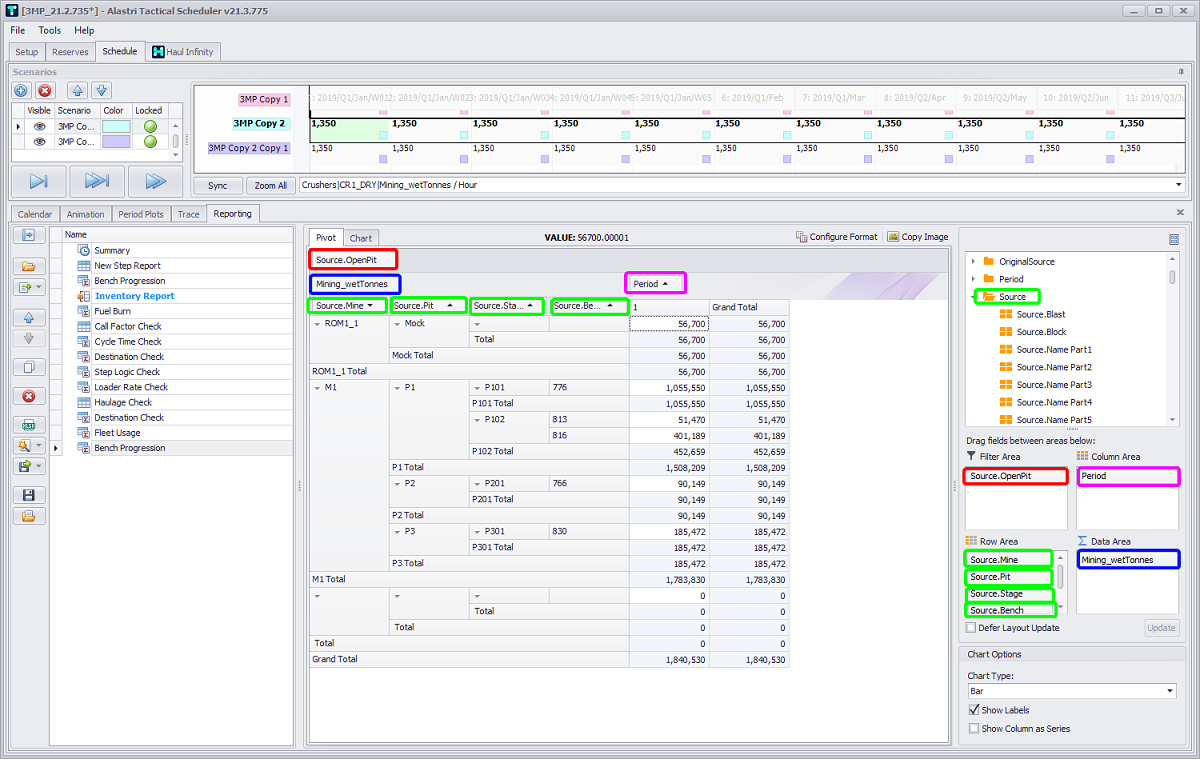Open the Tools menu
The height and width of the screenshot is (759, 1200).
point(50,30)
